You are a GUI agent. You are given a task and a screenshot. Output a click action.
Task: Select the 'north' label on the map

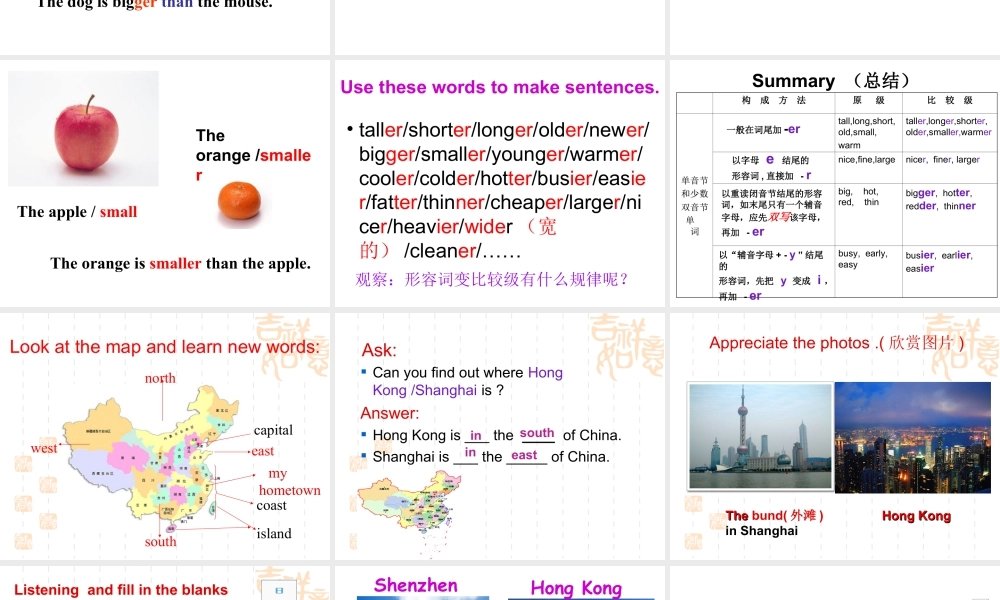[x=161, y=378]
